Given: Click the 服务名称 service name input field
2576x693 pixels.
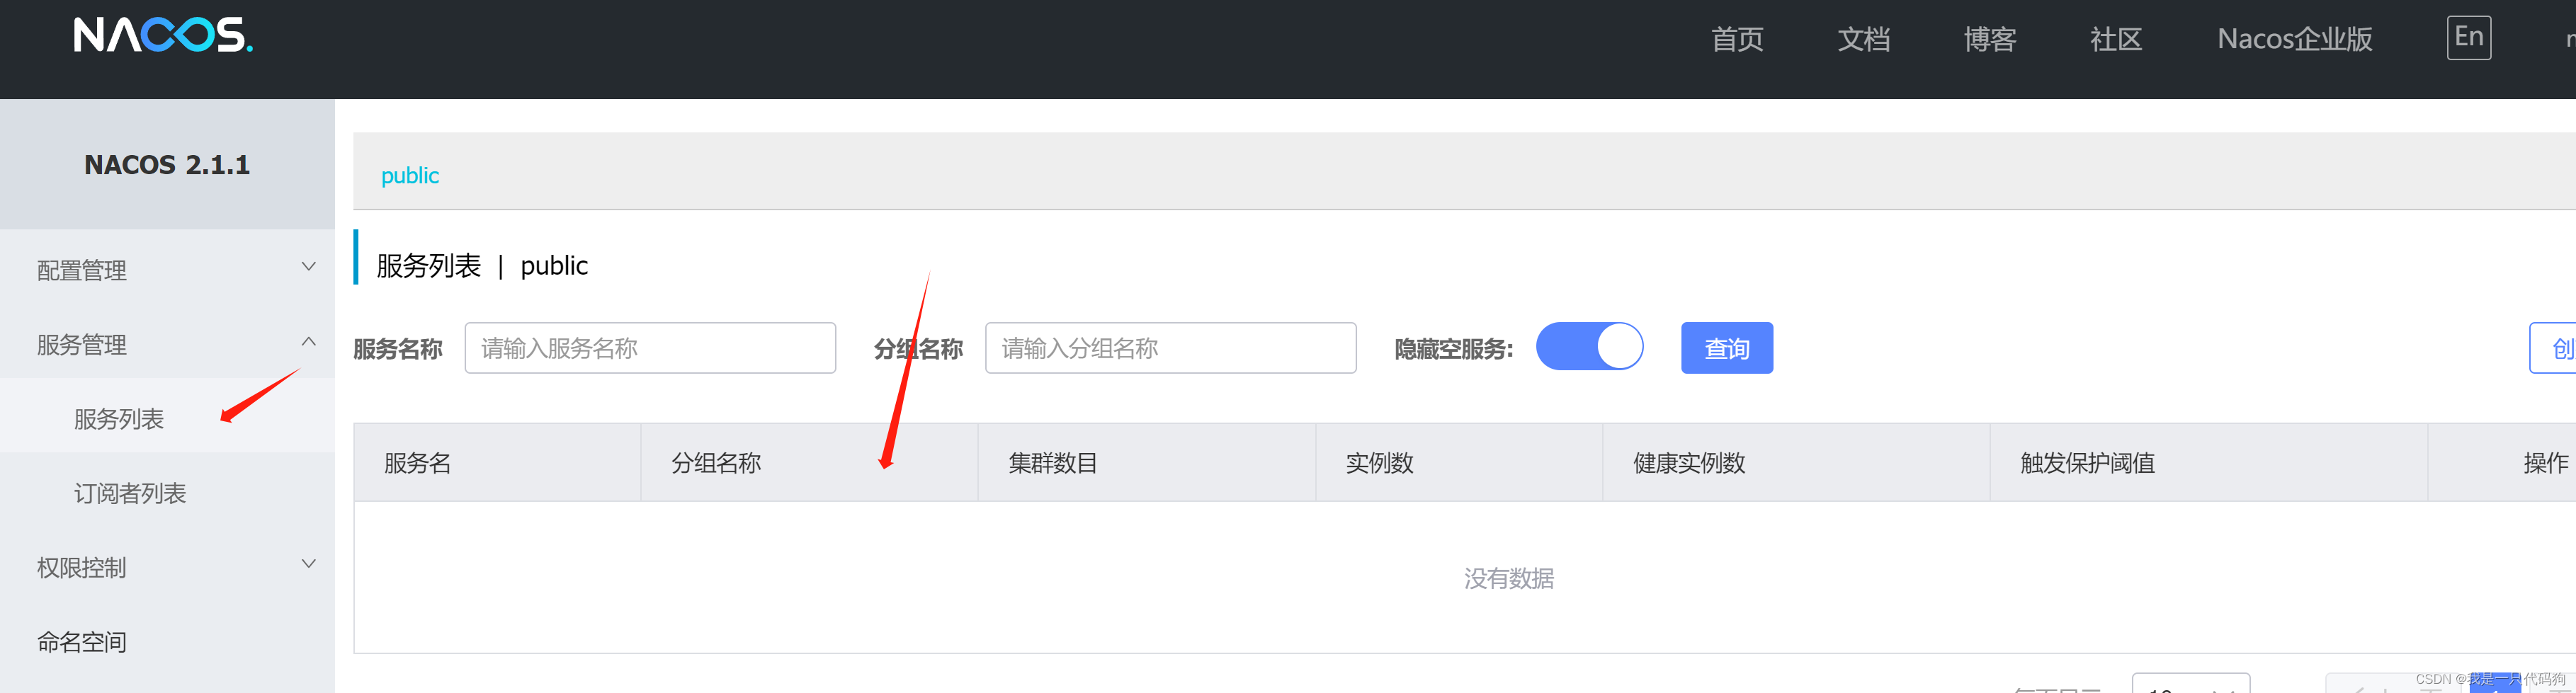Looking at the screenshot, I should pyautogui.click(x=650, y=347).
